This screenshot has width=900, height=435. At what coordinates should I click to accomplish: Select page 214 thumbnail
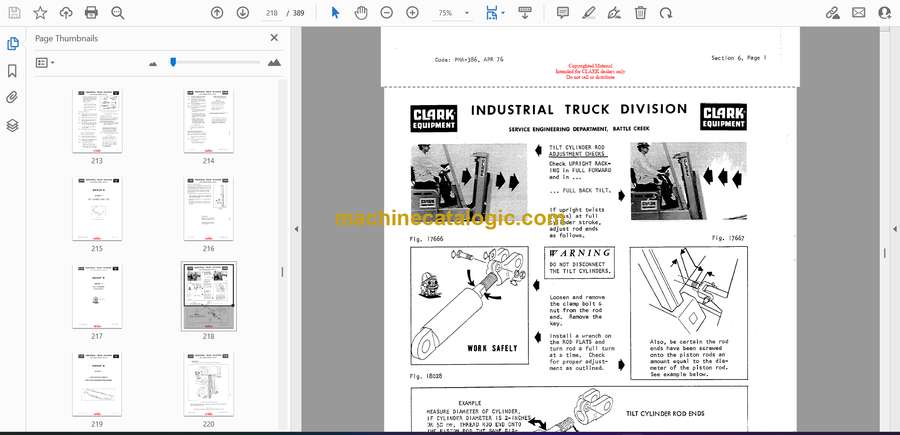pos(208,121)
